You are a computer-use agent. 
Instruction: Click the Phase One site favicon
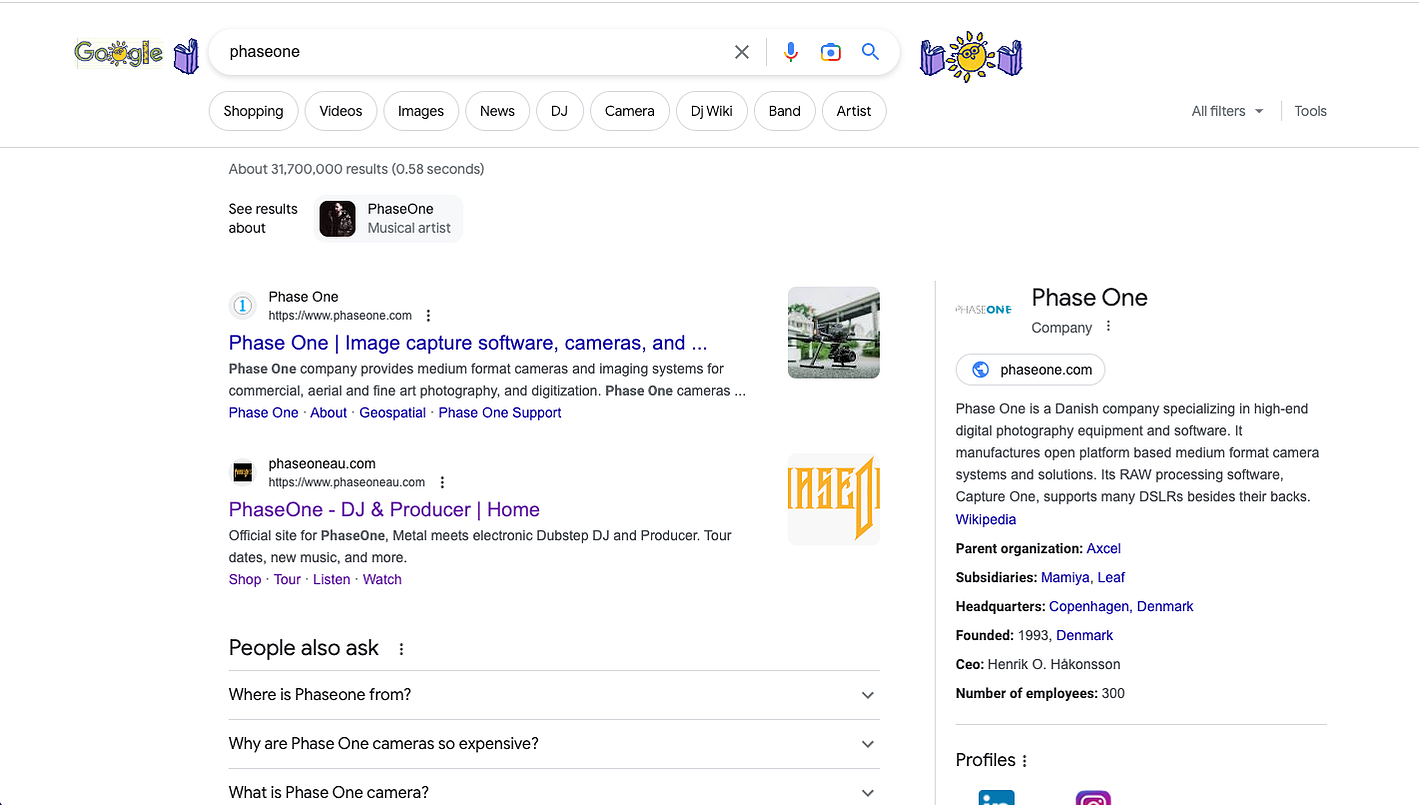(242, 305)
